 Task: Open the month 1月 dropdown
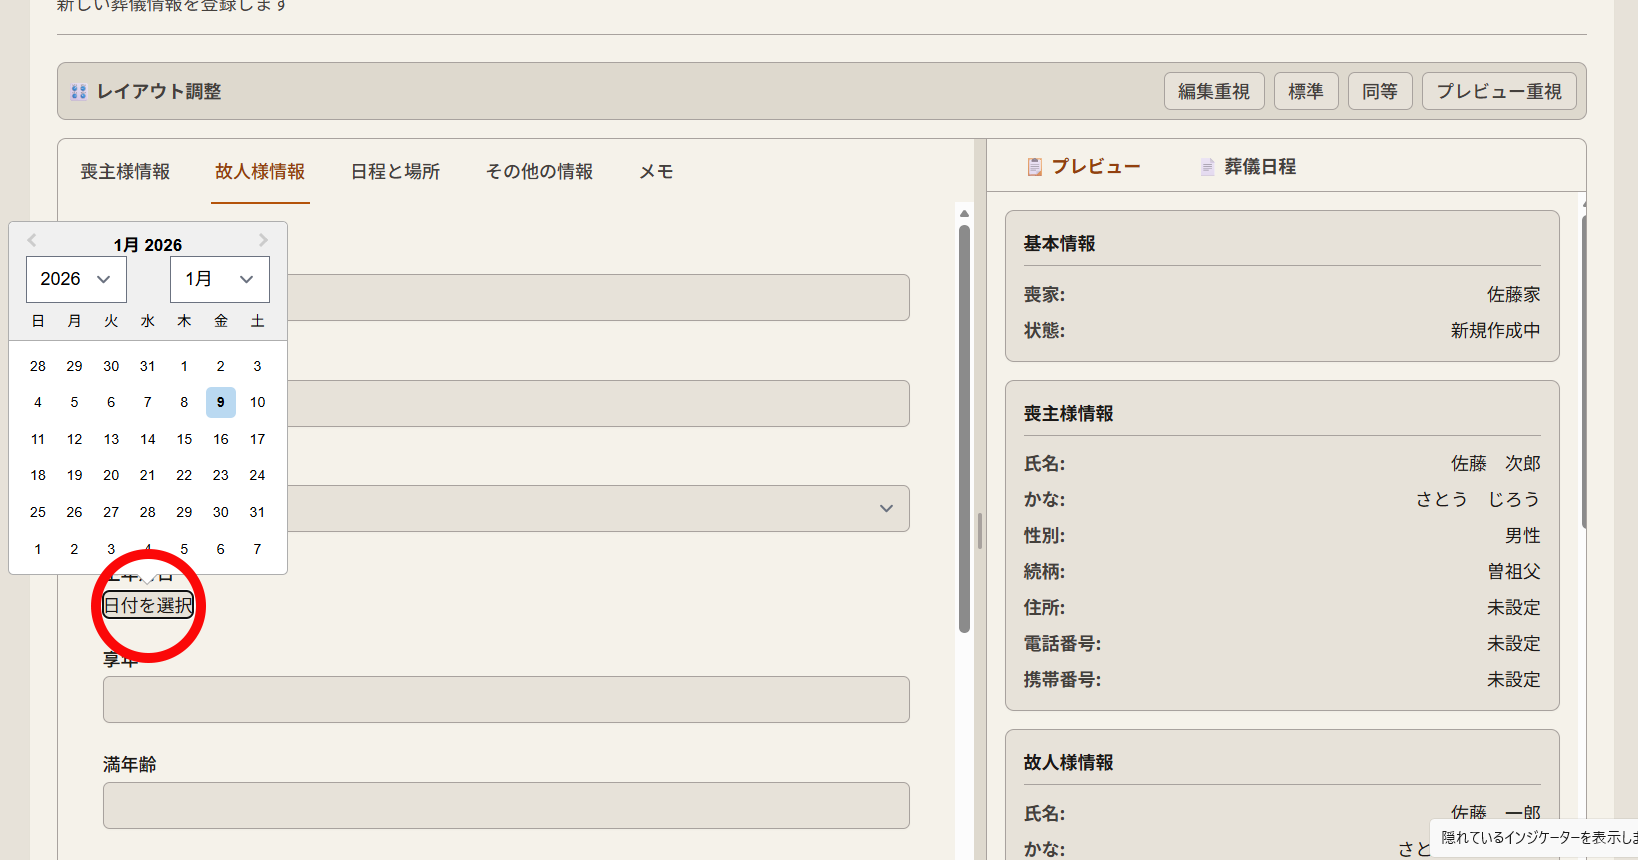[219, 279]
